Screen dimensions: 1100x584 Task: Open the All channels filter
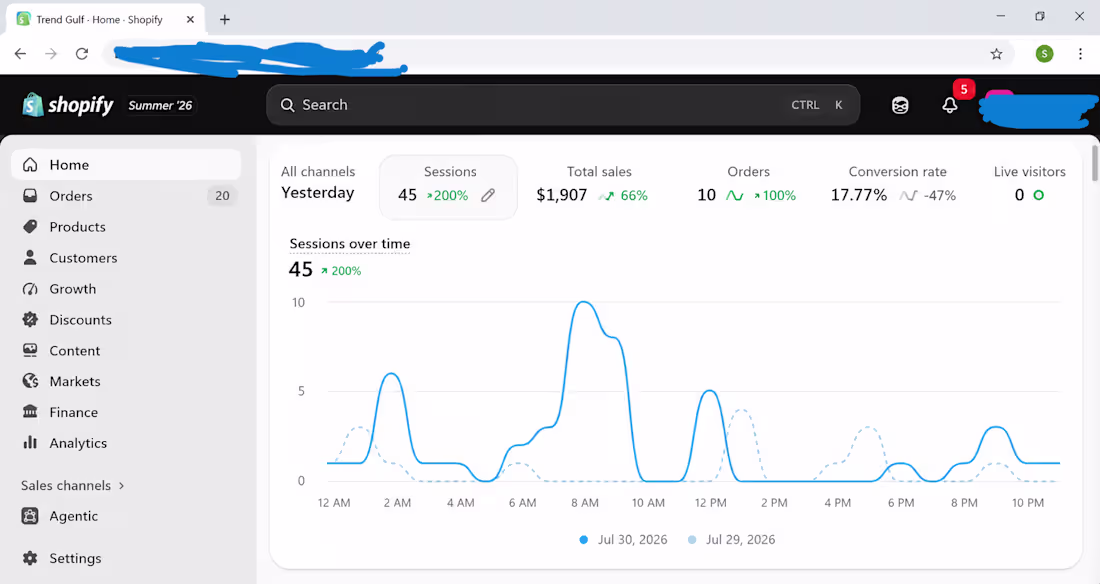point(318,171)
